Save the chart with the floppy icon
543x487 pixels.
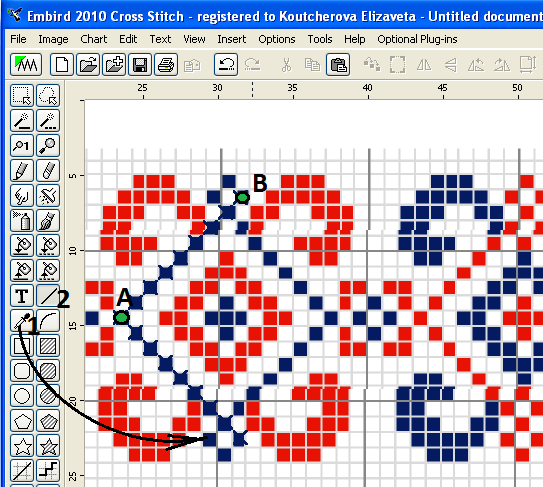pos(140,64)
